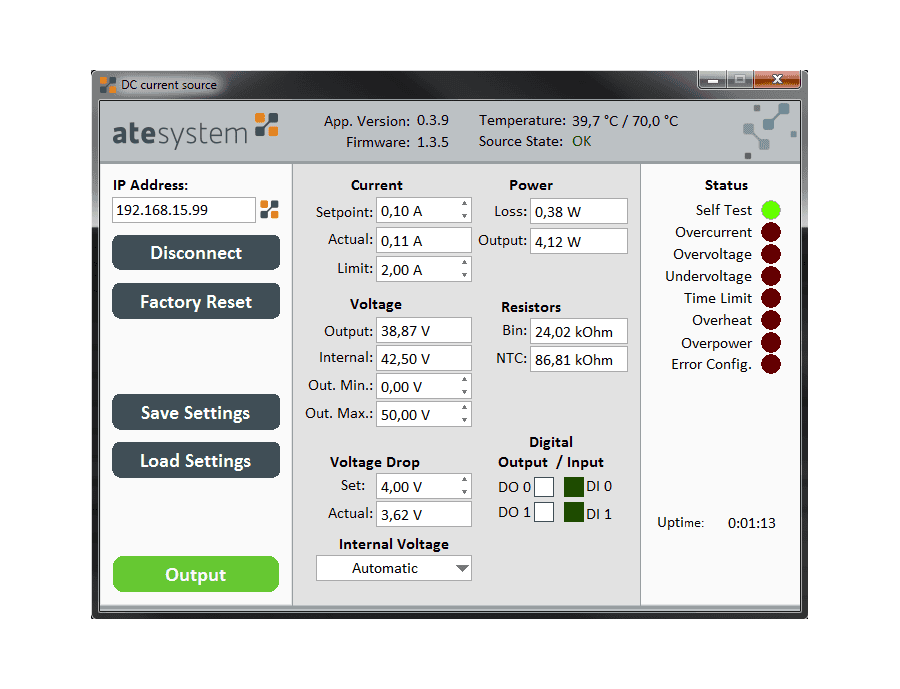Increase the Out. Min. voltage value

(x=464, y=380)
